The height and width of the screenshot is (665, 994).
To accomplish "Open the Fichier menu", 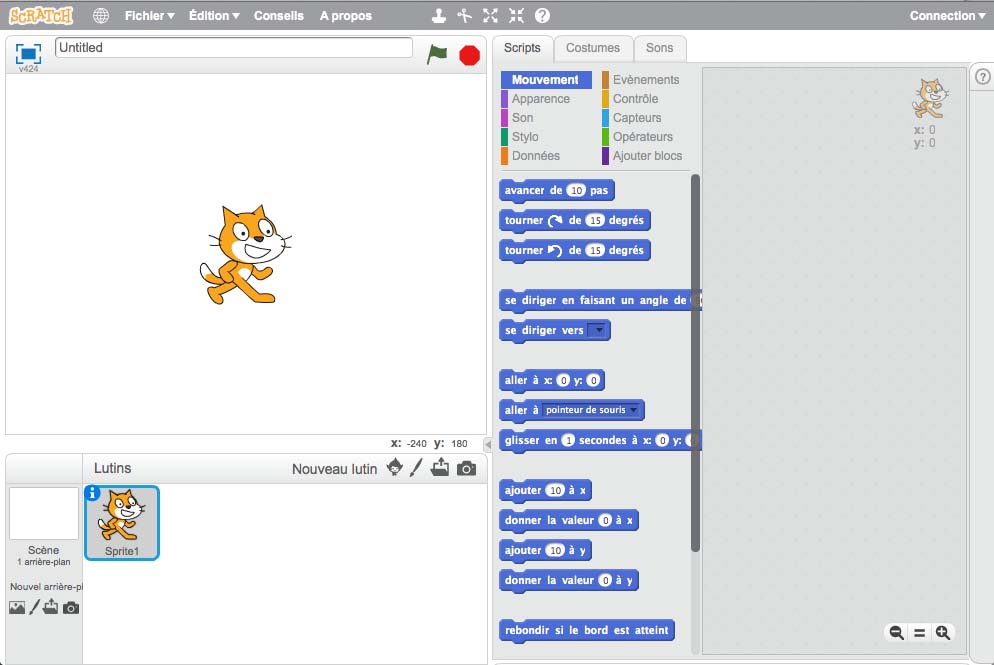I will (x=149, y=16).
